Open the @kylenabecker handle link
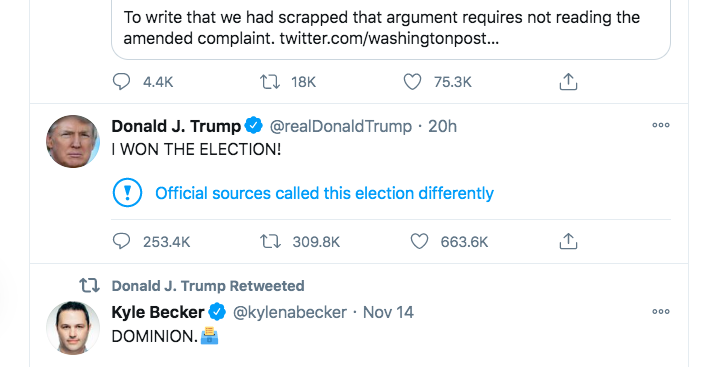 click(290, 312)
